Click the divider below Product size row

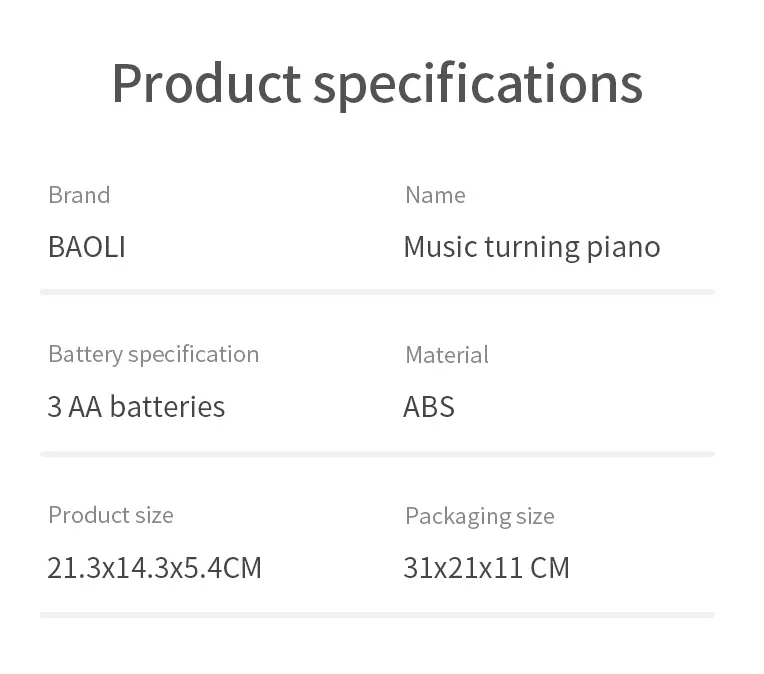pos(378,615)
